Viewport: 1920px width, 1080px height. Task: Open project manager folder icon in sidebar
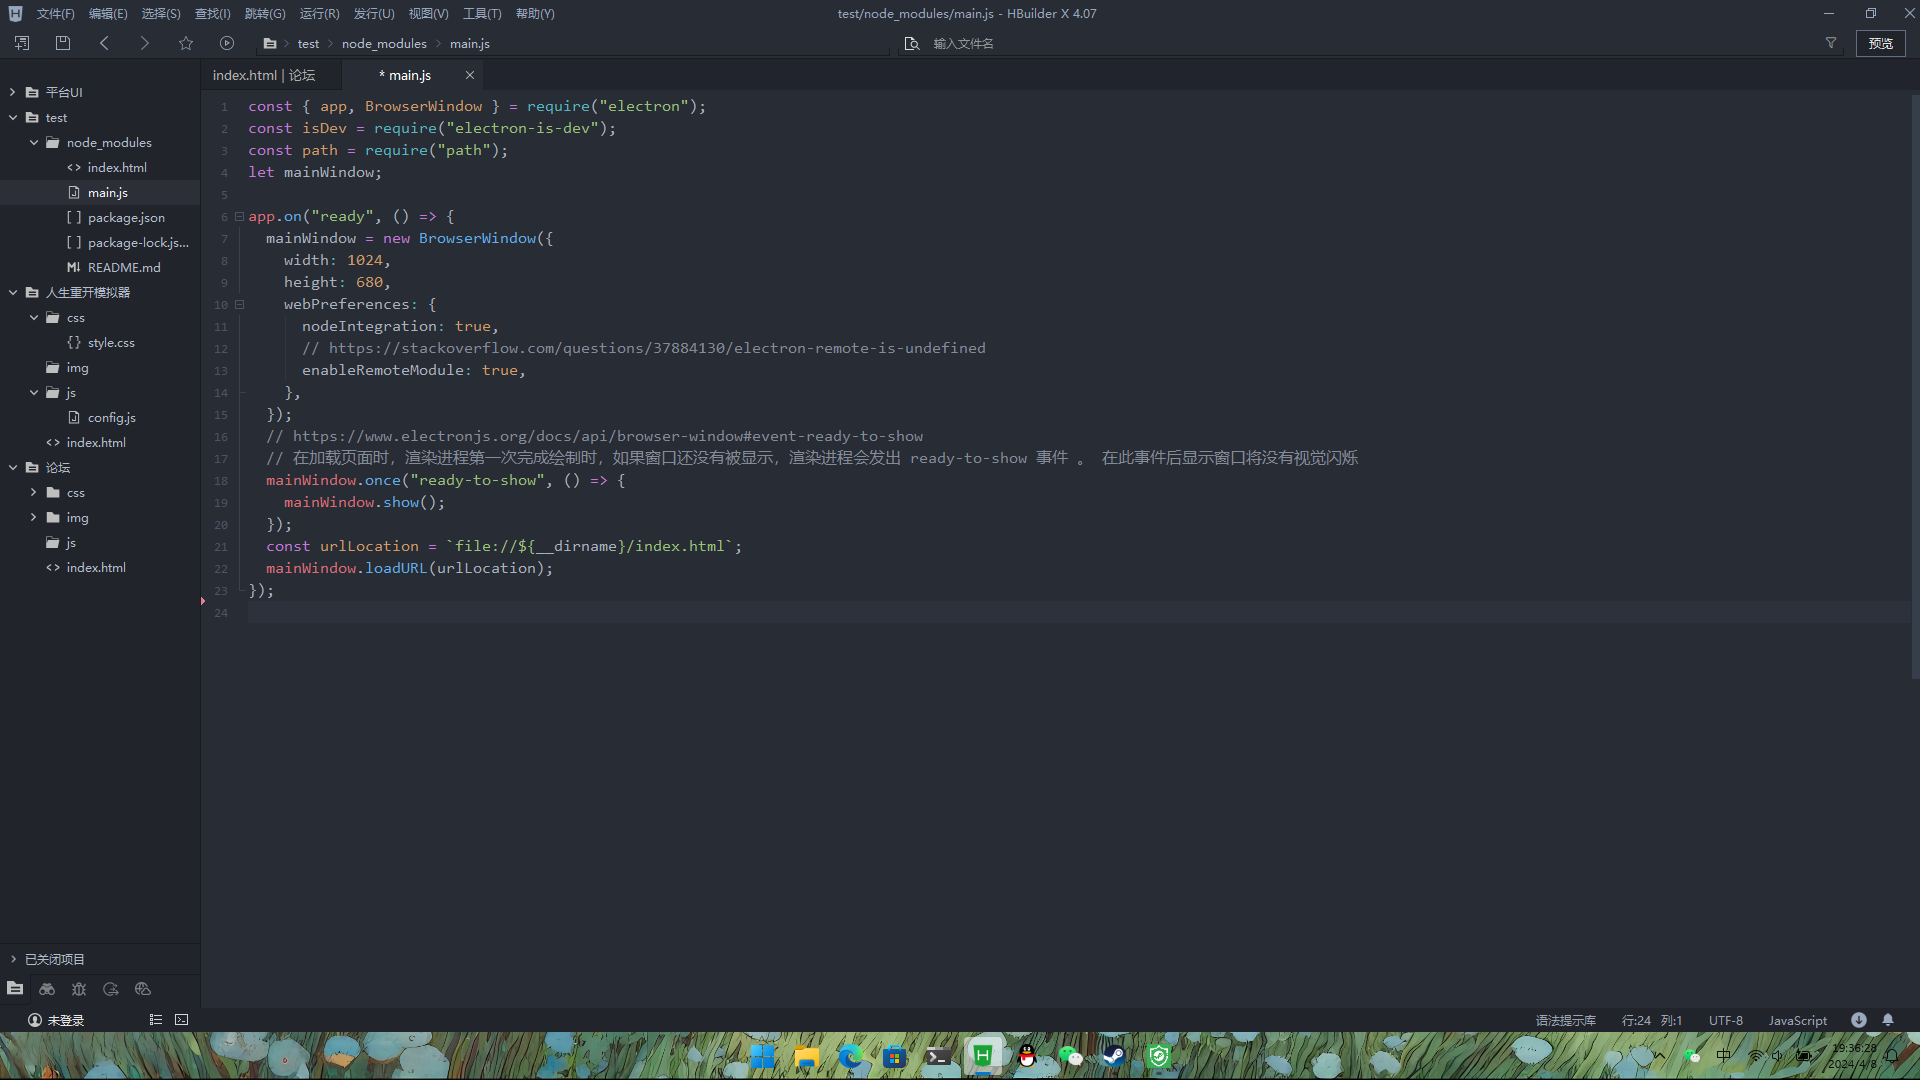tap(15, 988)
